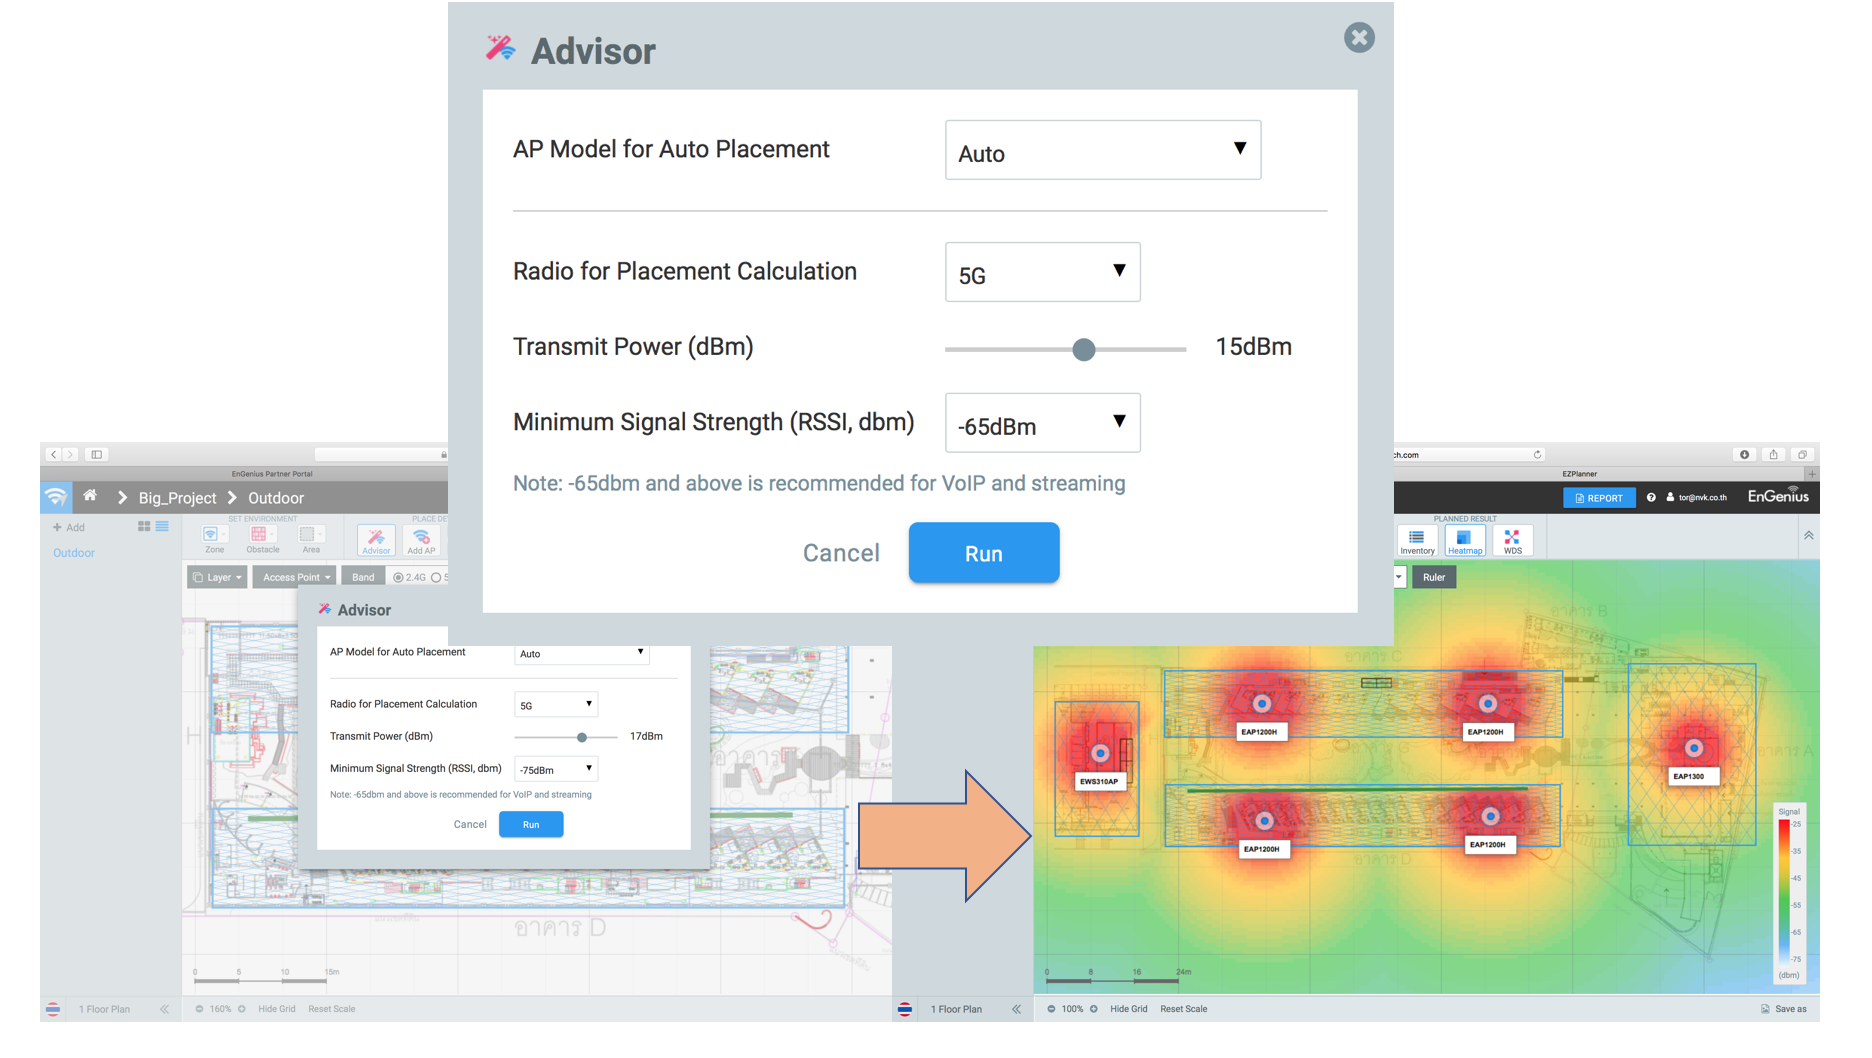The image size is (1872, 1058).
Task: Click Reset Scale in right window
Action: (1184, 1009)
